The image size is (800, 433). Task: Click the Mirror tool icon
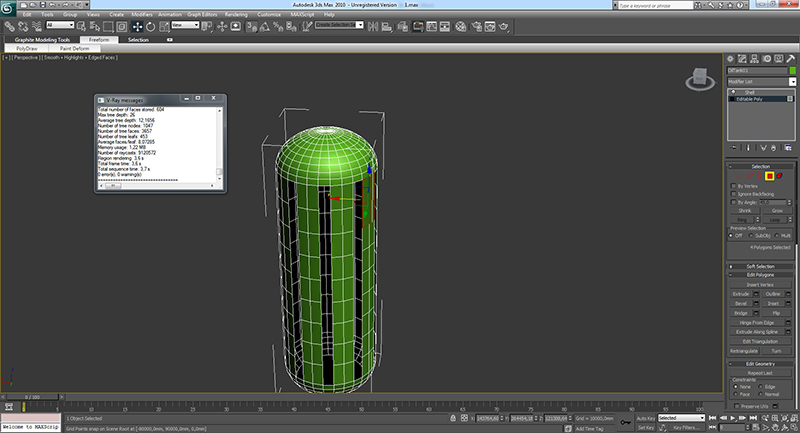coord(373,27)
